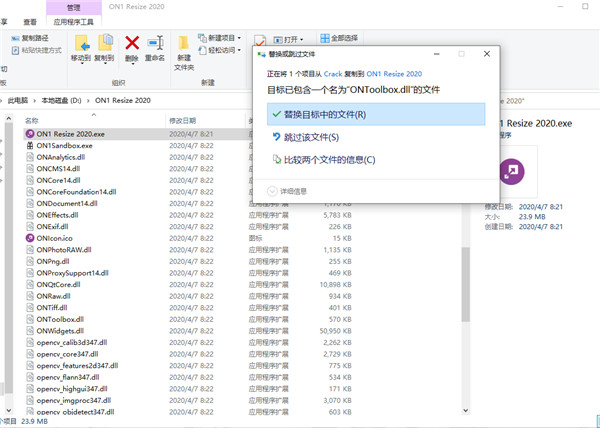Expand Copy to (复制到) dropdown arrow
The height and width of the screenshot is (428, 600).
[x=105, y=64]
